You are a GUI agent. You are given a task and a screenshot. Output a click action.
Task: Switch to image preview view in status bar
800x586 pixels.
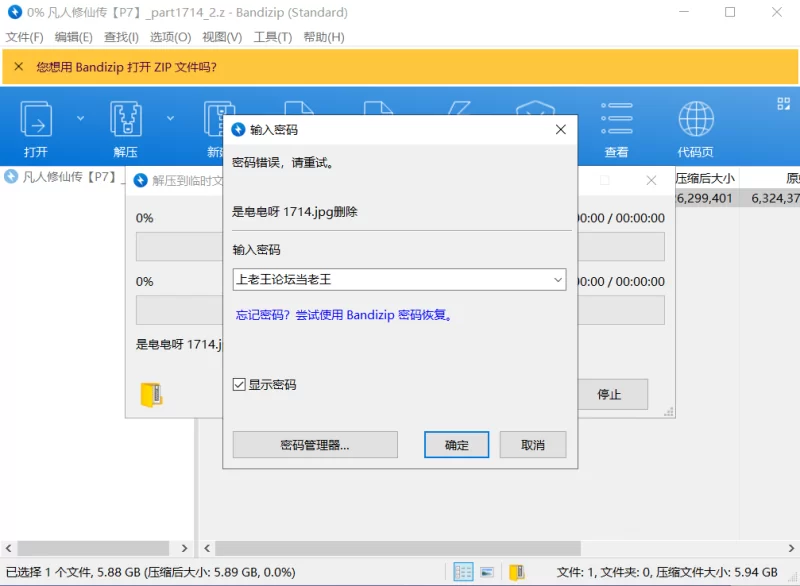click(x=487, y=572)
